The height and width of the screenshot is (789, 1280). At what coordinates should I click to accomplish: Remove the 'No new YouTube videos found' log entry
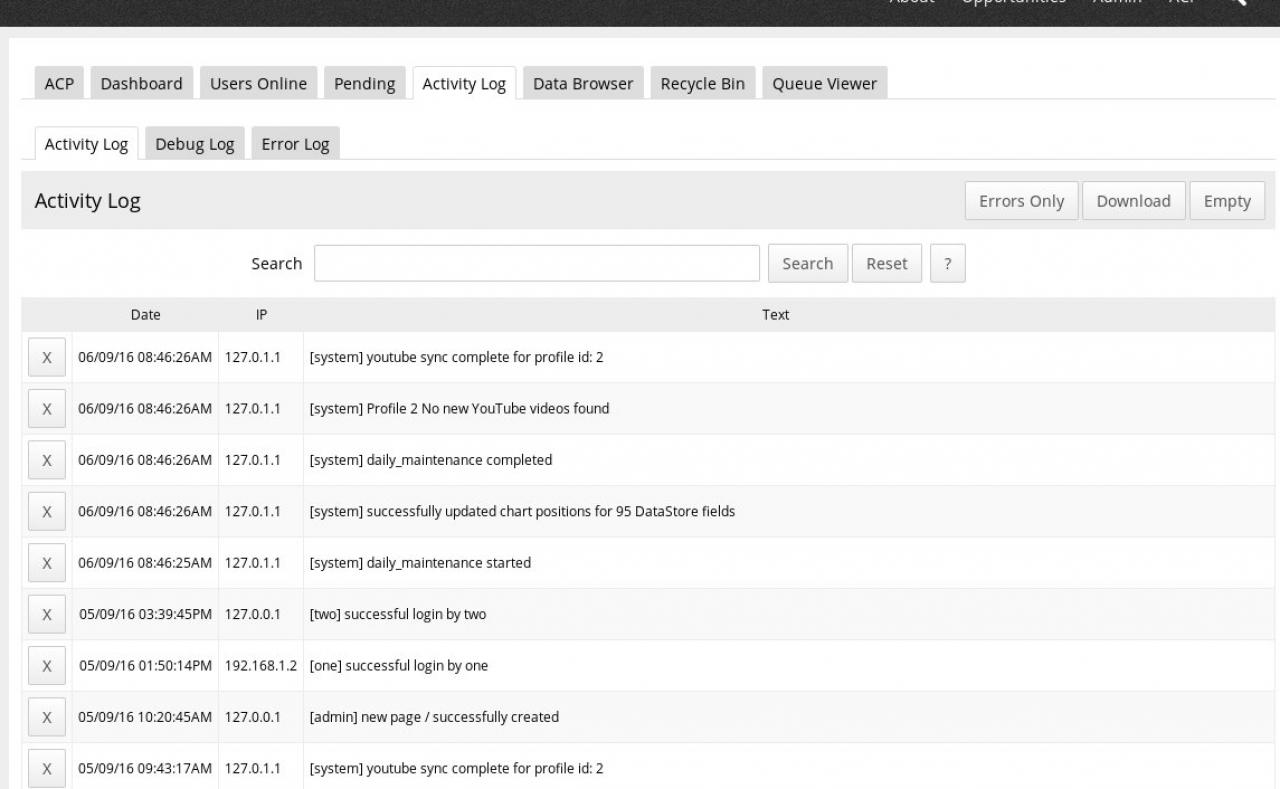[47, 409]
